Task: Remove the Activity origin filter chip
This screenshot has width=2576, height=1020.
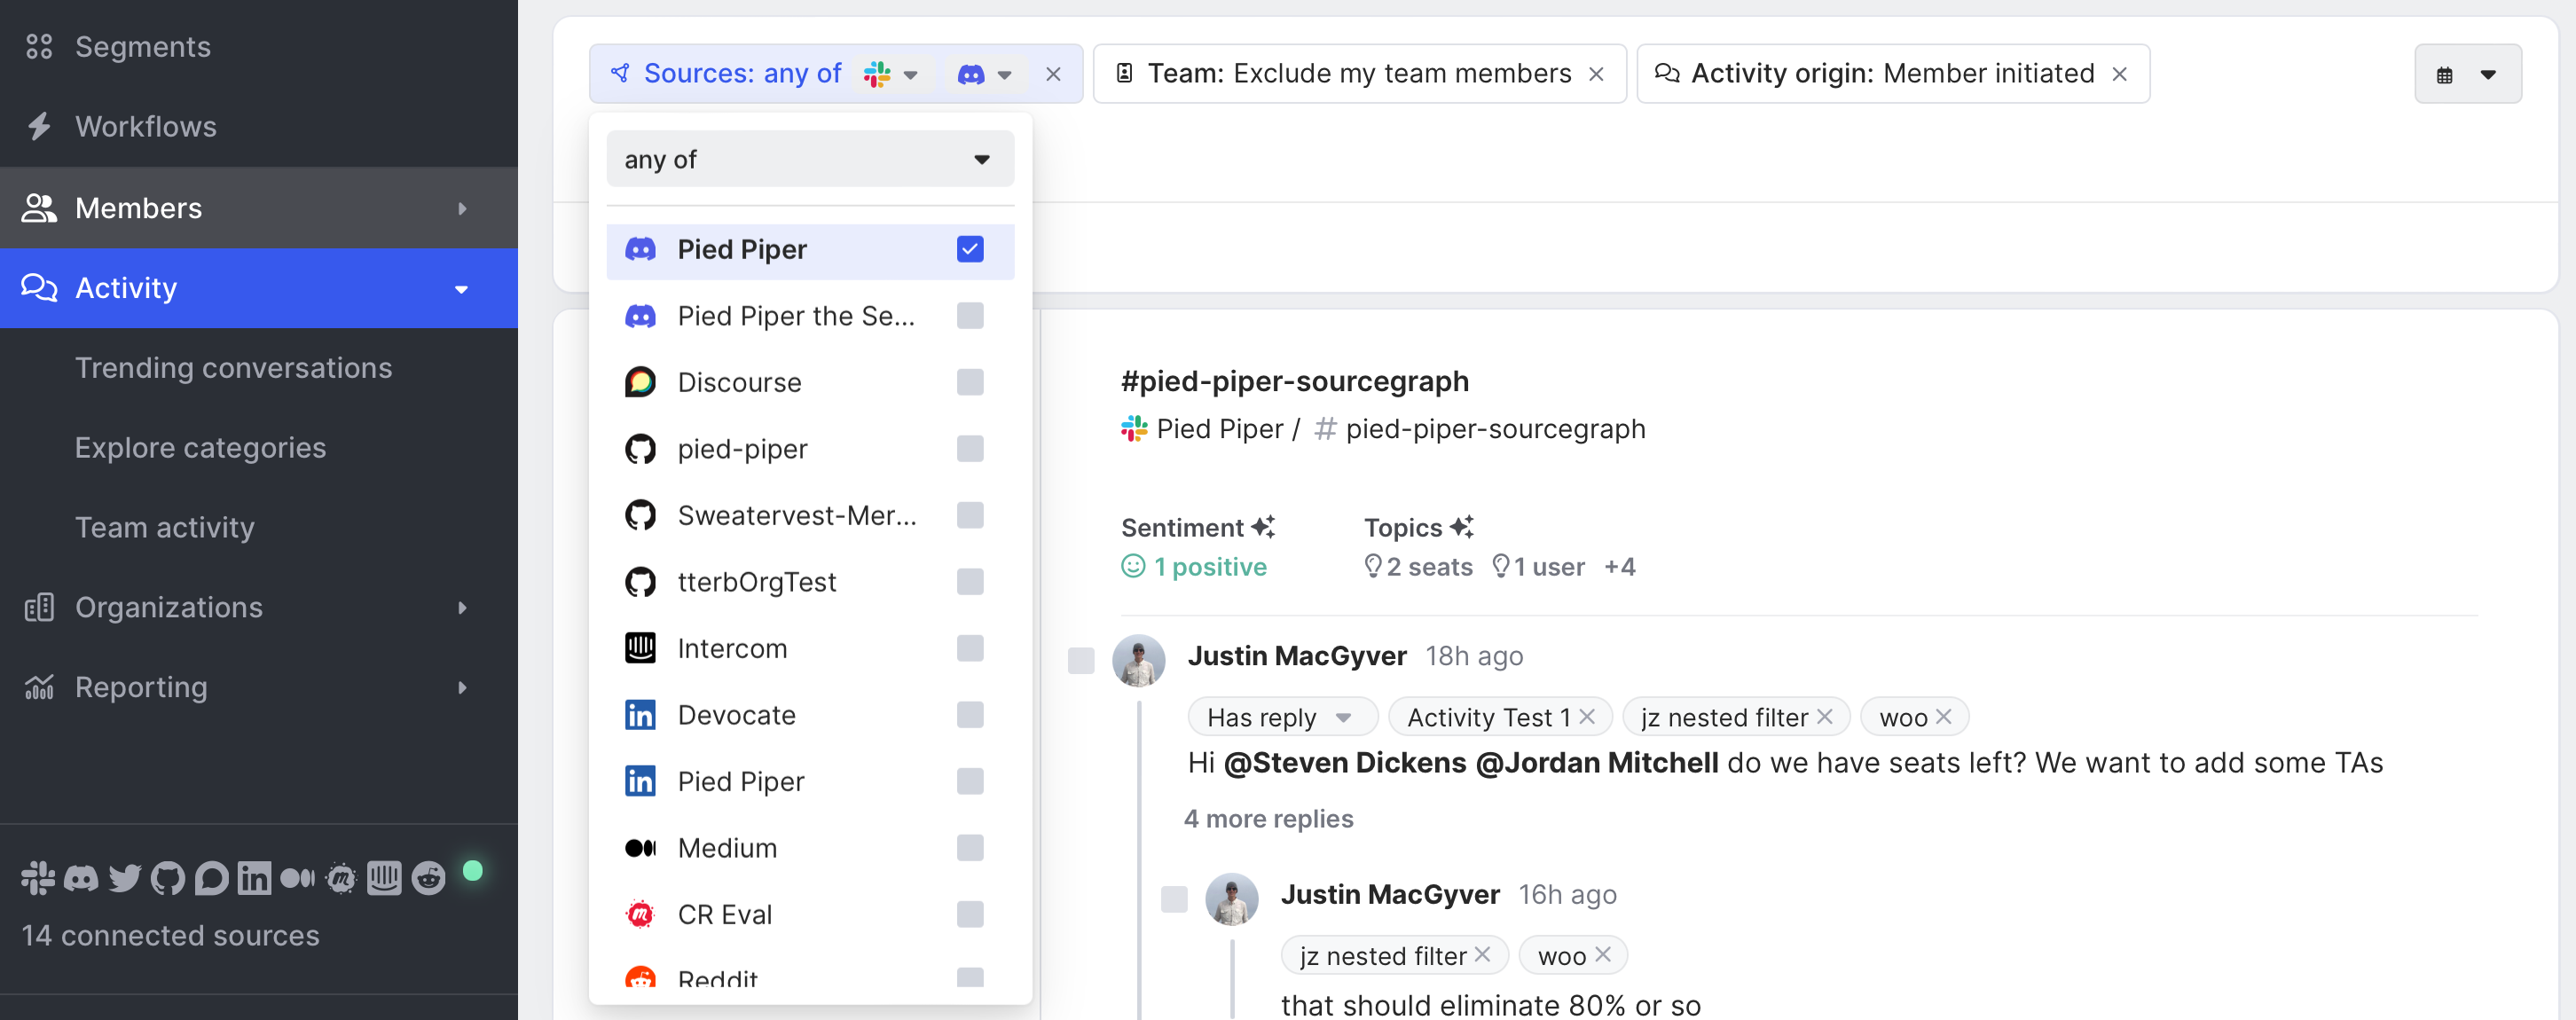Action: 2120,74
